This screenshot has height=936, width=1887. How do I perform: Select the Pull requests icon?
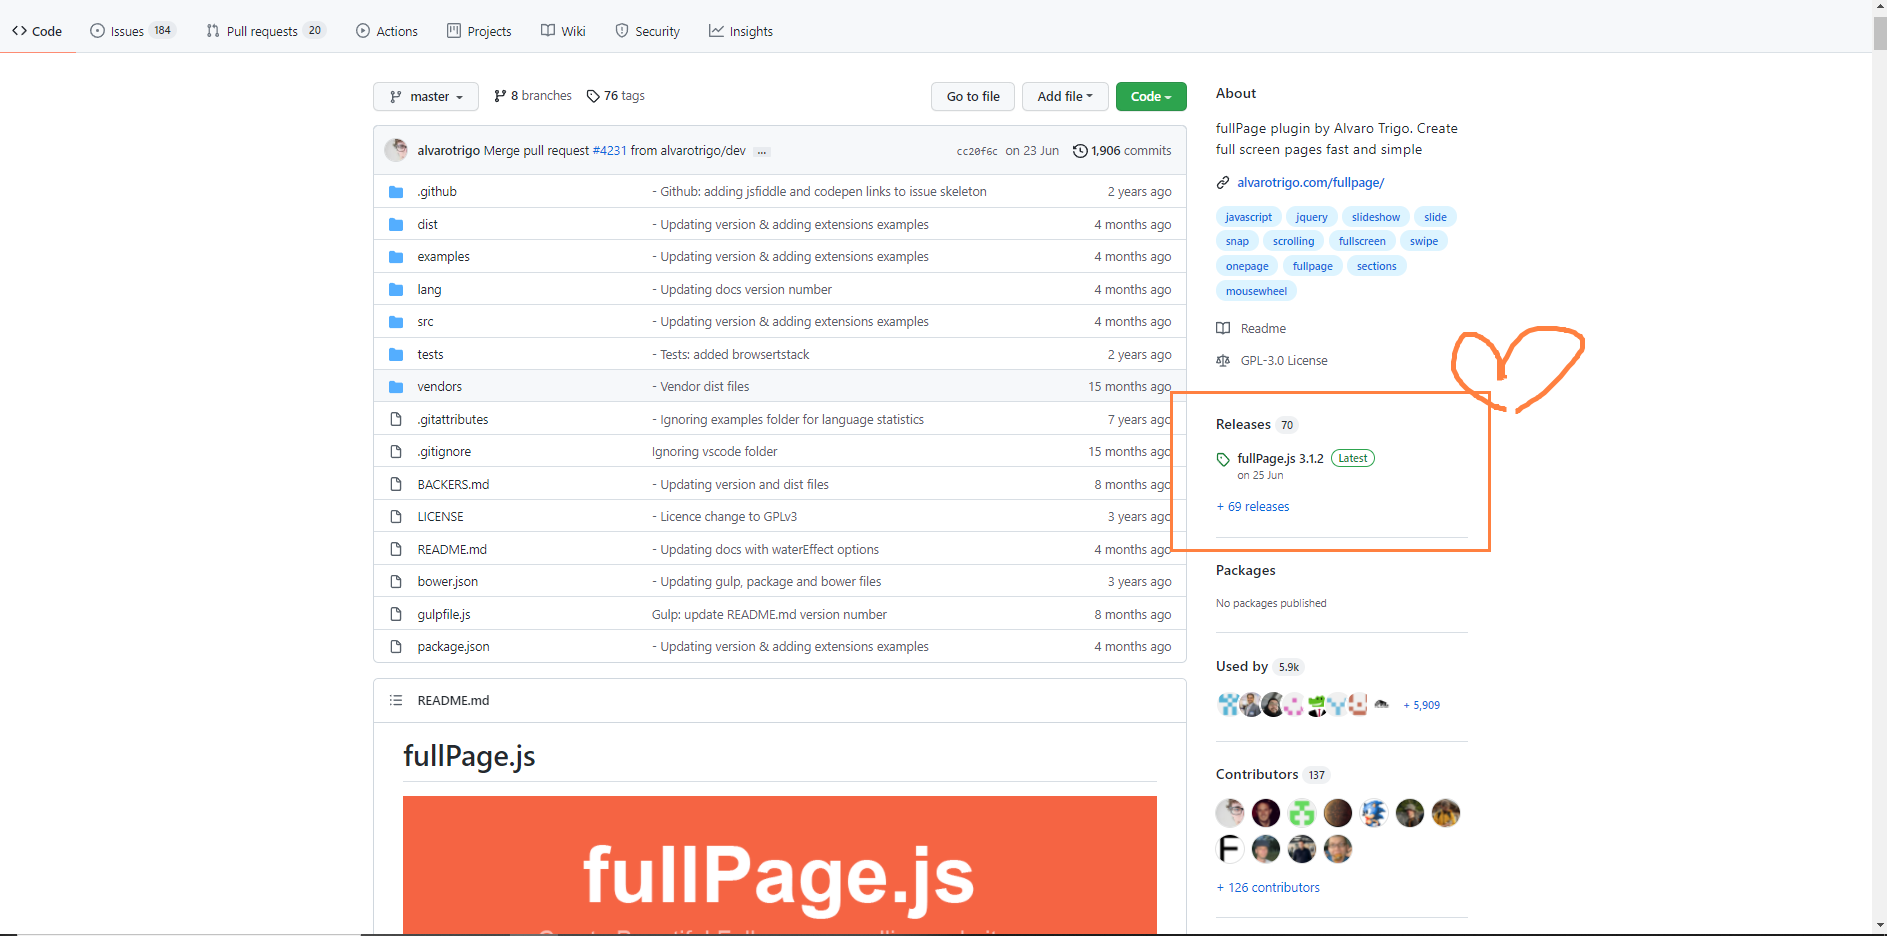(212, 31)
